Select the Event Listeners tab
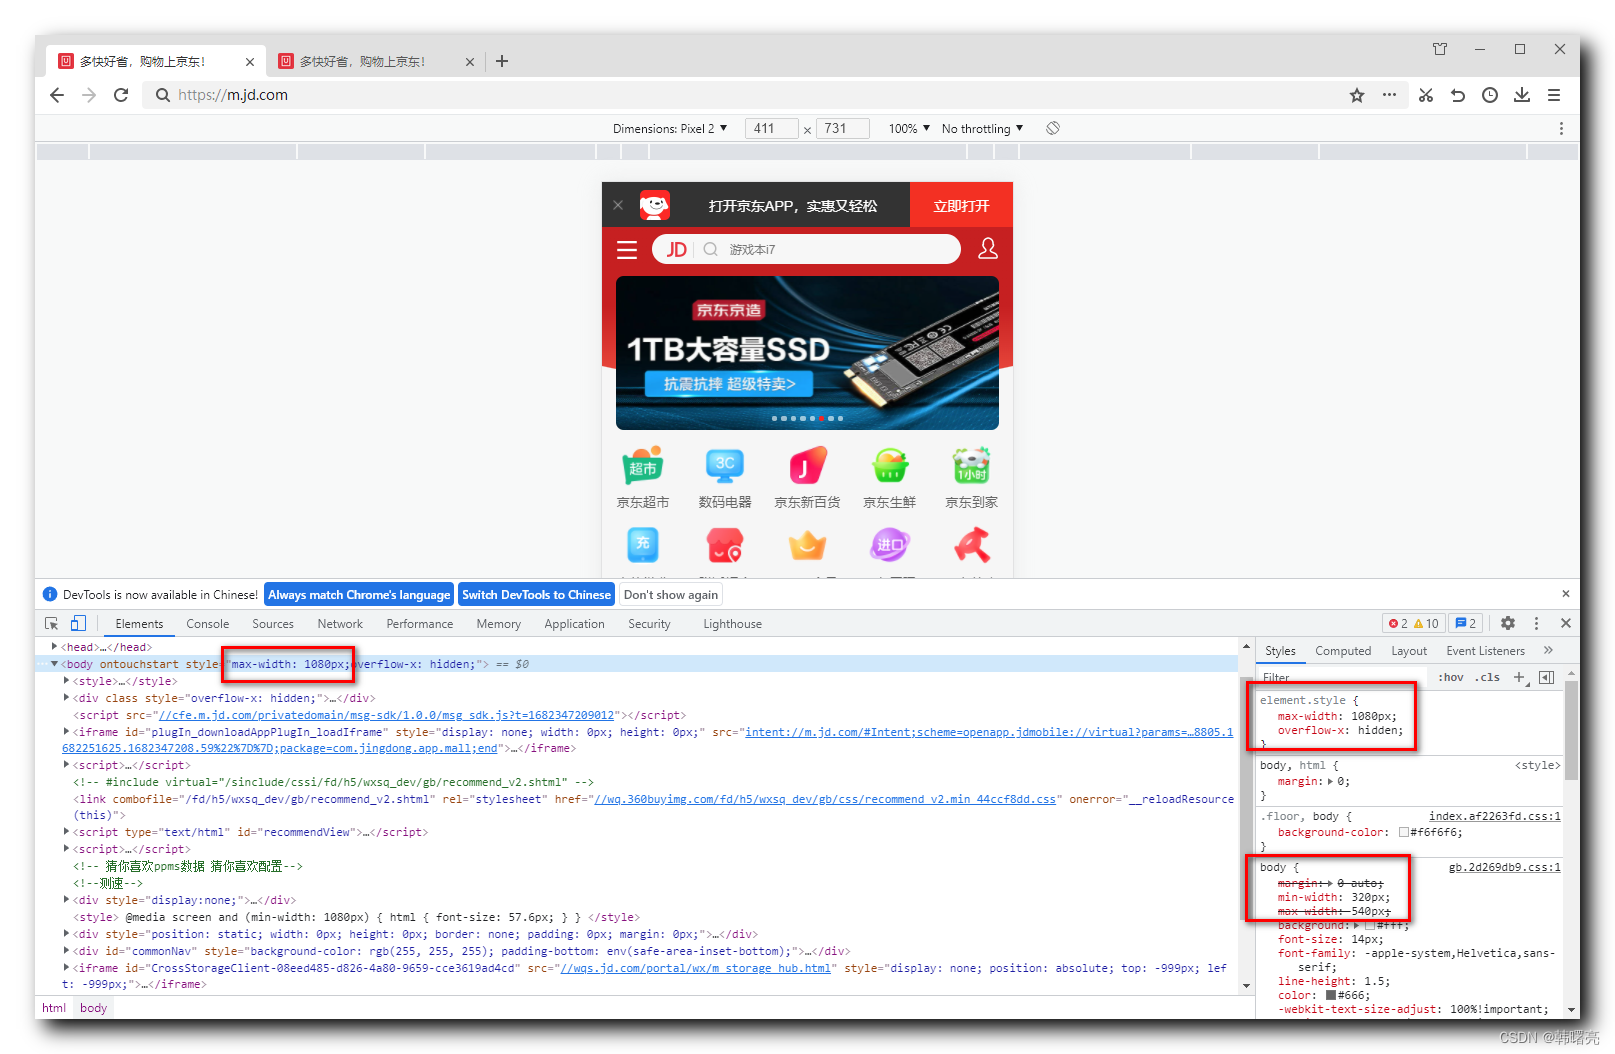Viewport: 1615px width, 1054px height. click(x=1485, y=650)
